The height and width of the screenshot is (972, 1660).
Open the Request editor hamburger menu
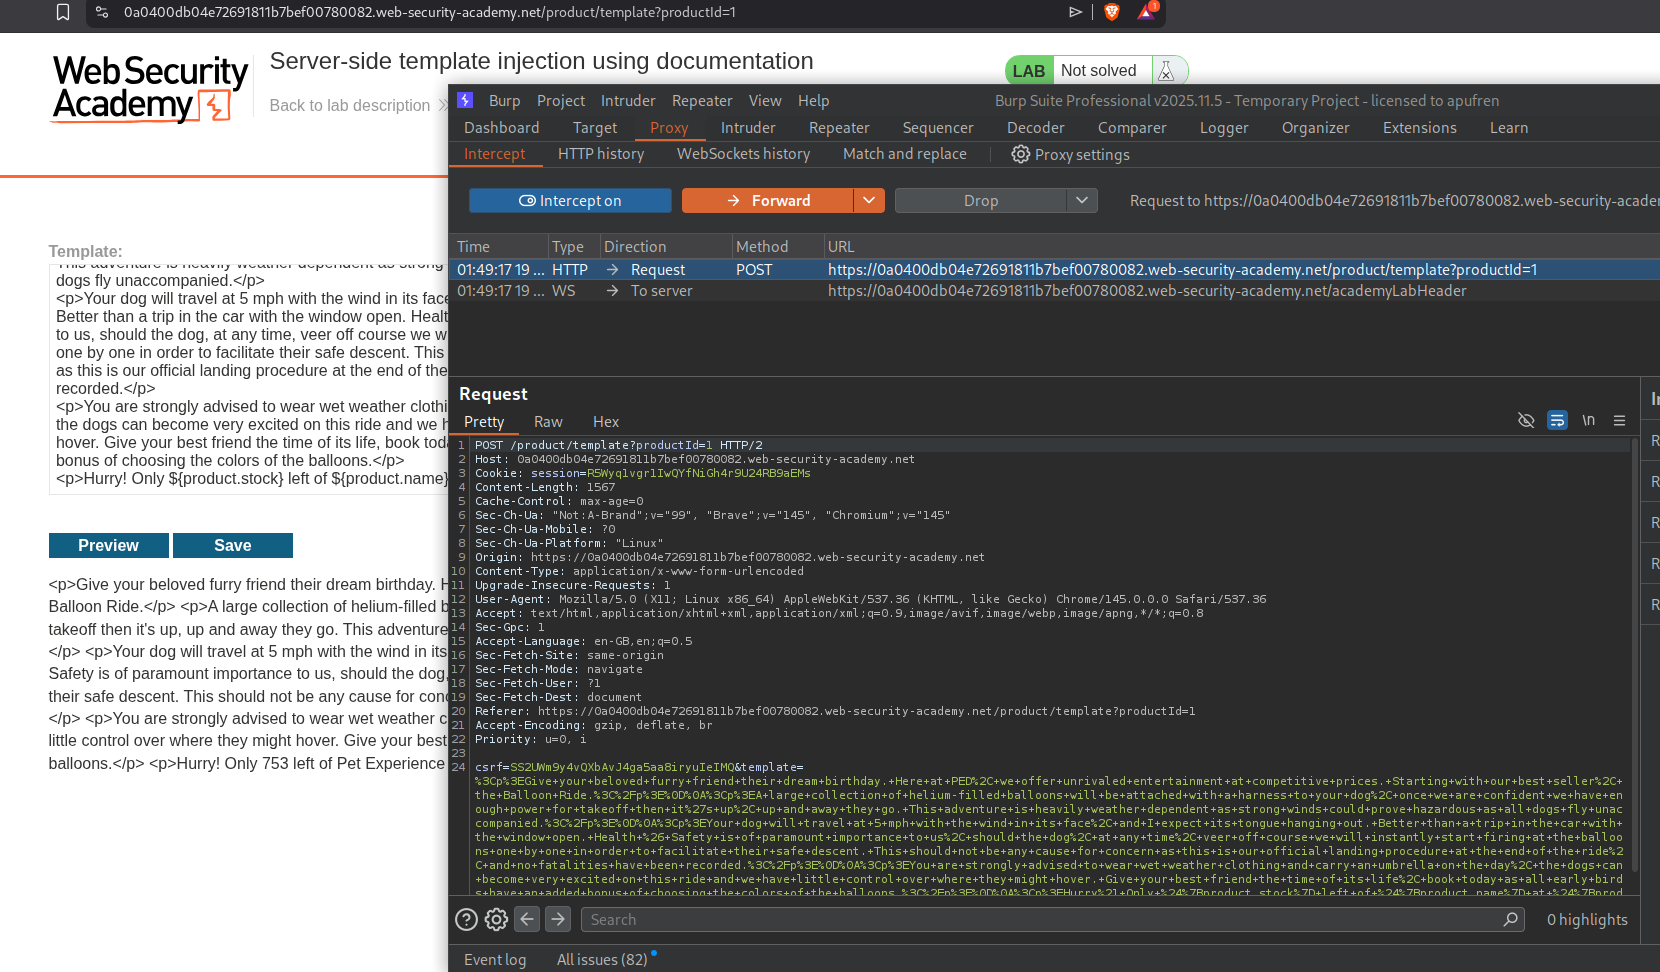[x=1619, y=421]
